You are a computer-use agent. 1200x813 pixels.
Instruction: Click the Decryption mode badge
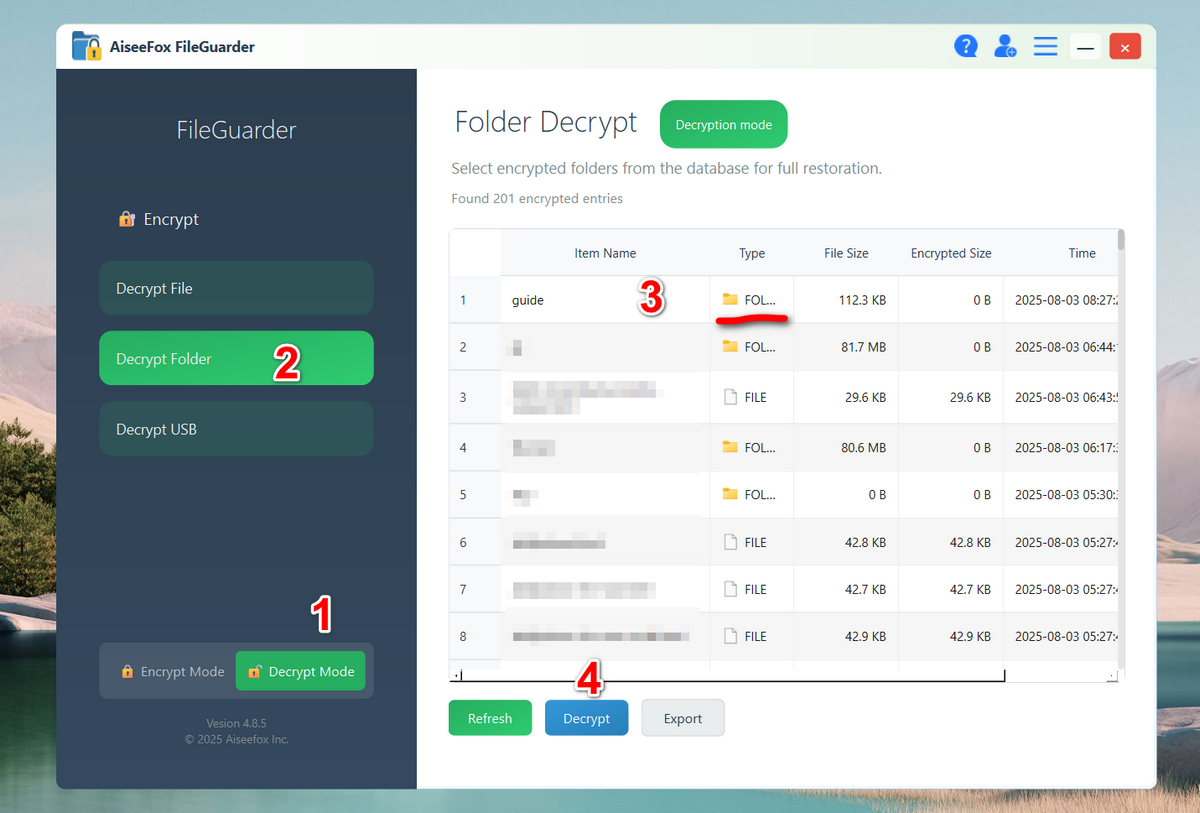coord(723,124)
